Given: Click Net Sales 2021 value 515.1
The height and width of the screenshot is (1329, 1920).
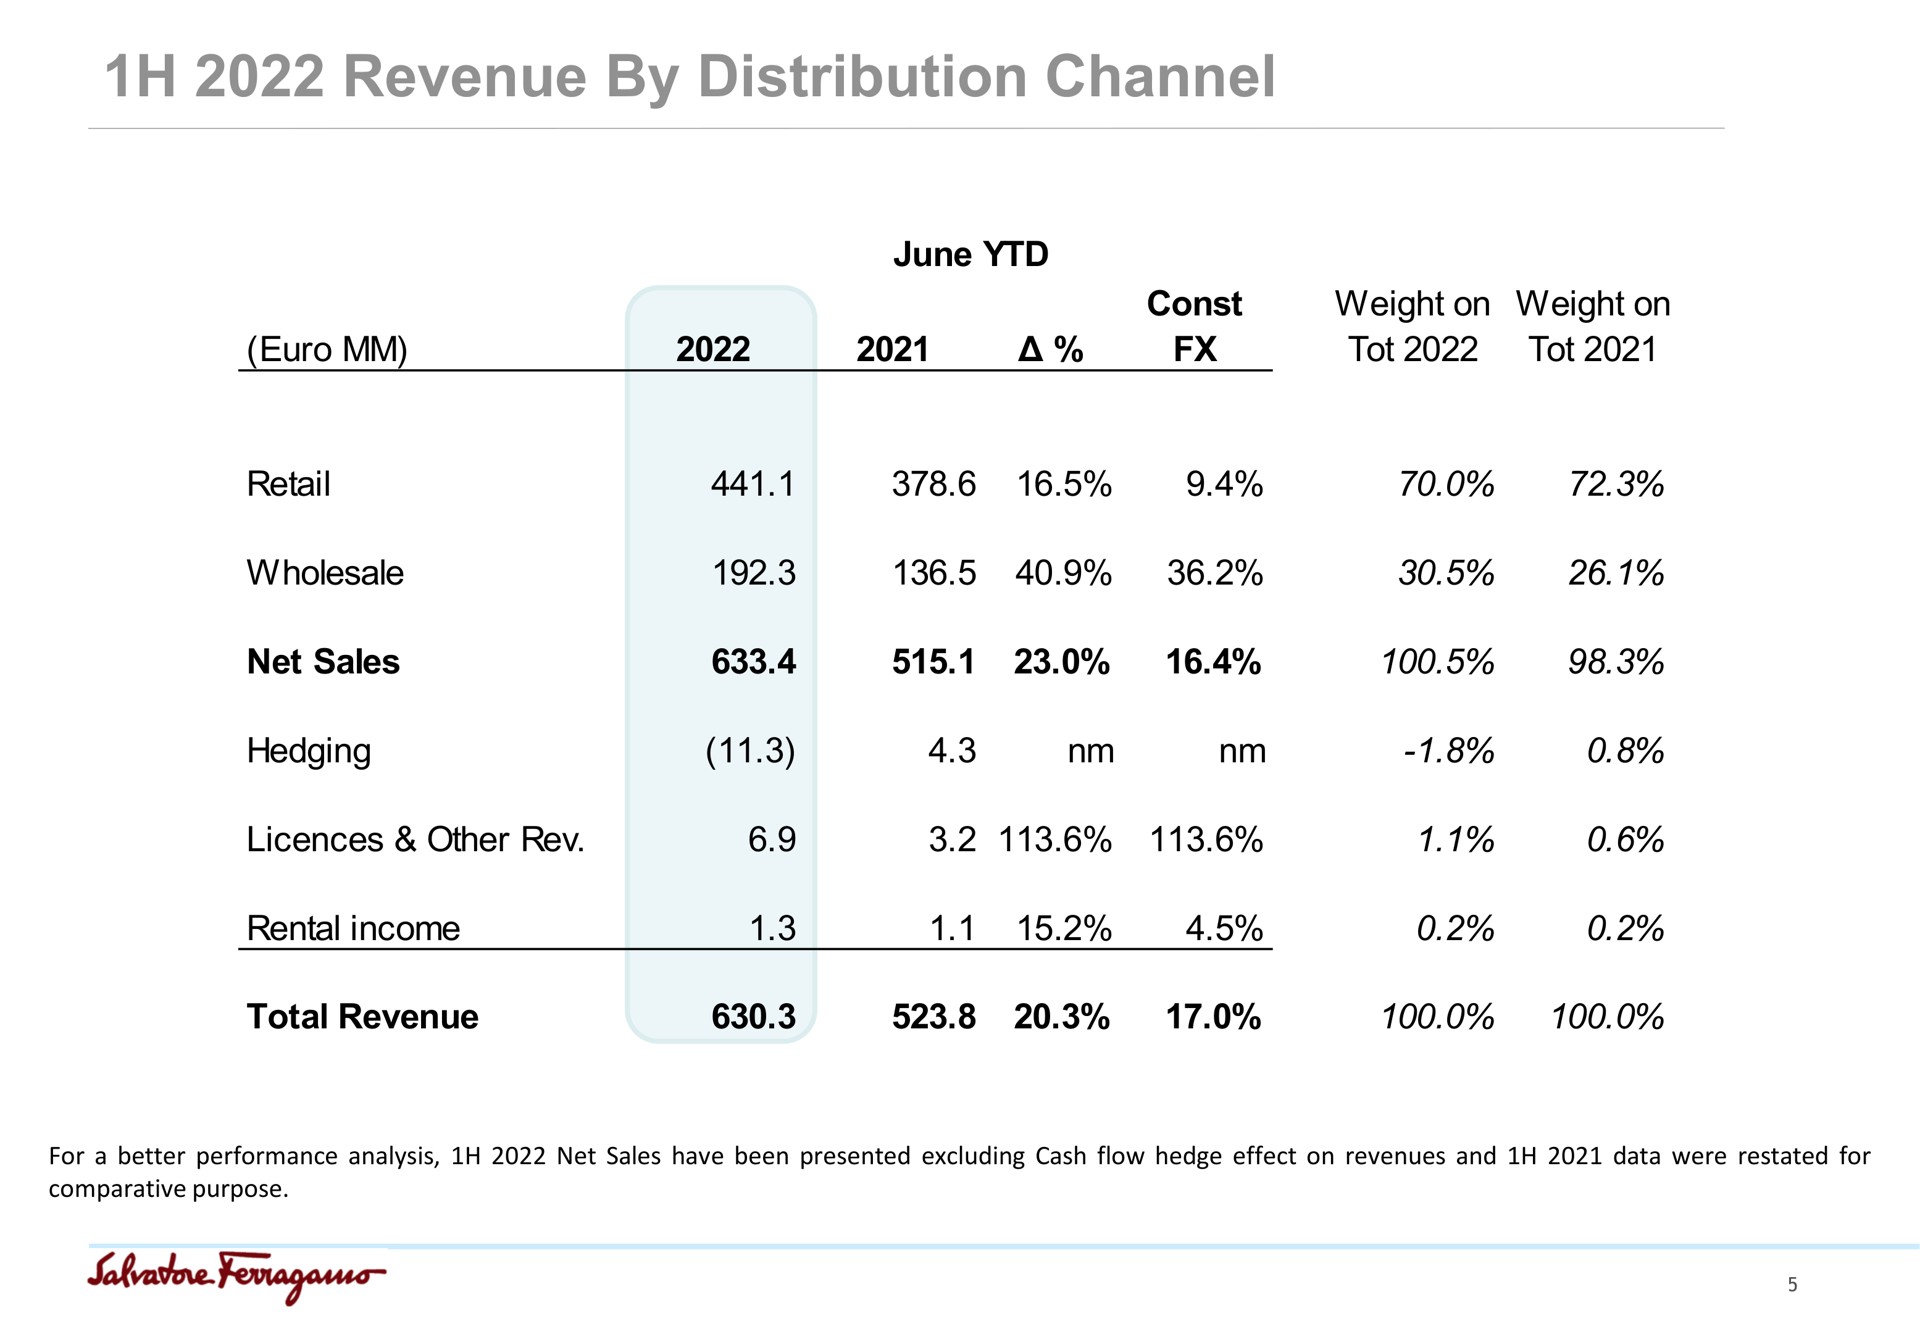Looking at the screenshot, I should click(933, 662).
